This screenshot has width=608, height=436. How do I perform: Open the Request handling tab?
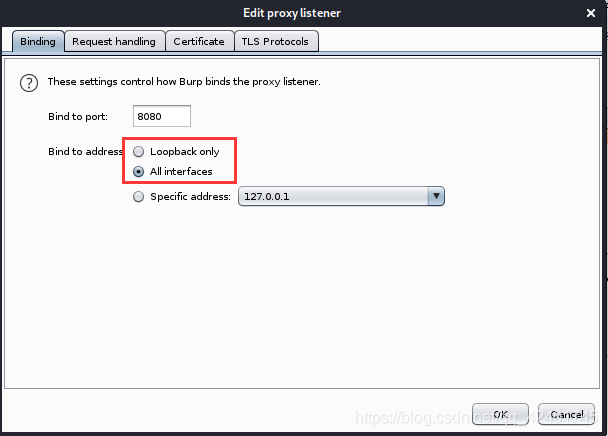coord(114,41)
